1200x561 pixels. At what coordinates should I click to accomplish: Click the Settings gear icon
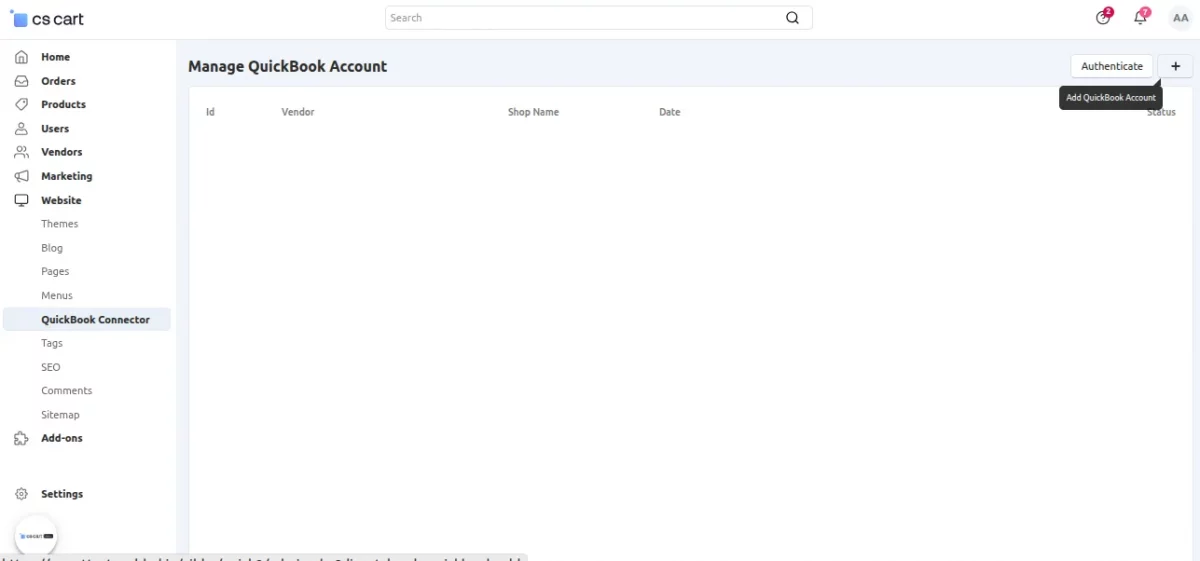(21, 494)
